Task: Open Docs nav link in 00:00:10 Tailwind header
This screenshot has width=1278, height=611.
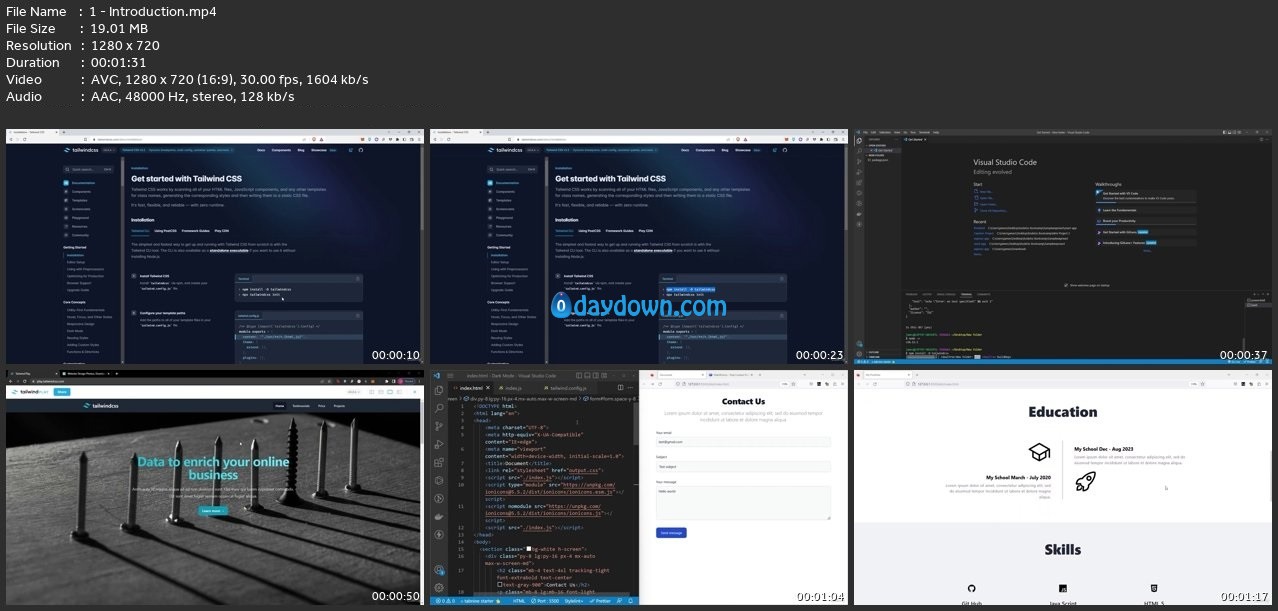Action: tap(261, 150)
